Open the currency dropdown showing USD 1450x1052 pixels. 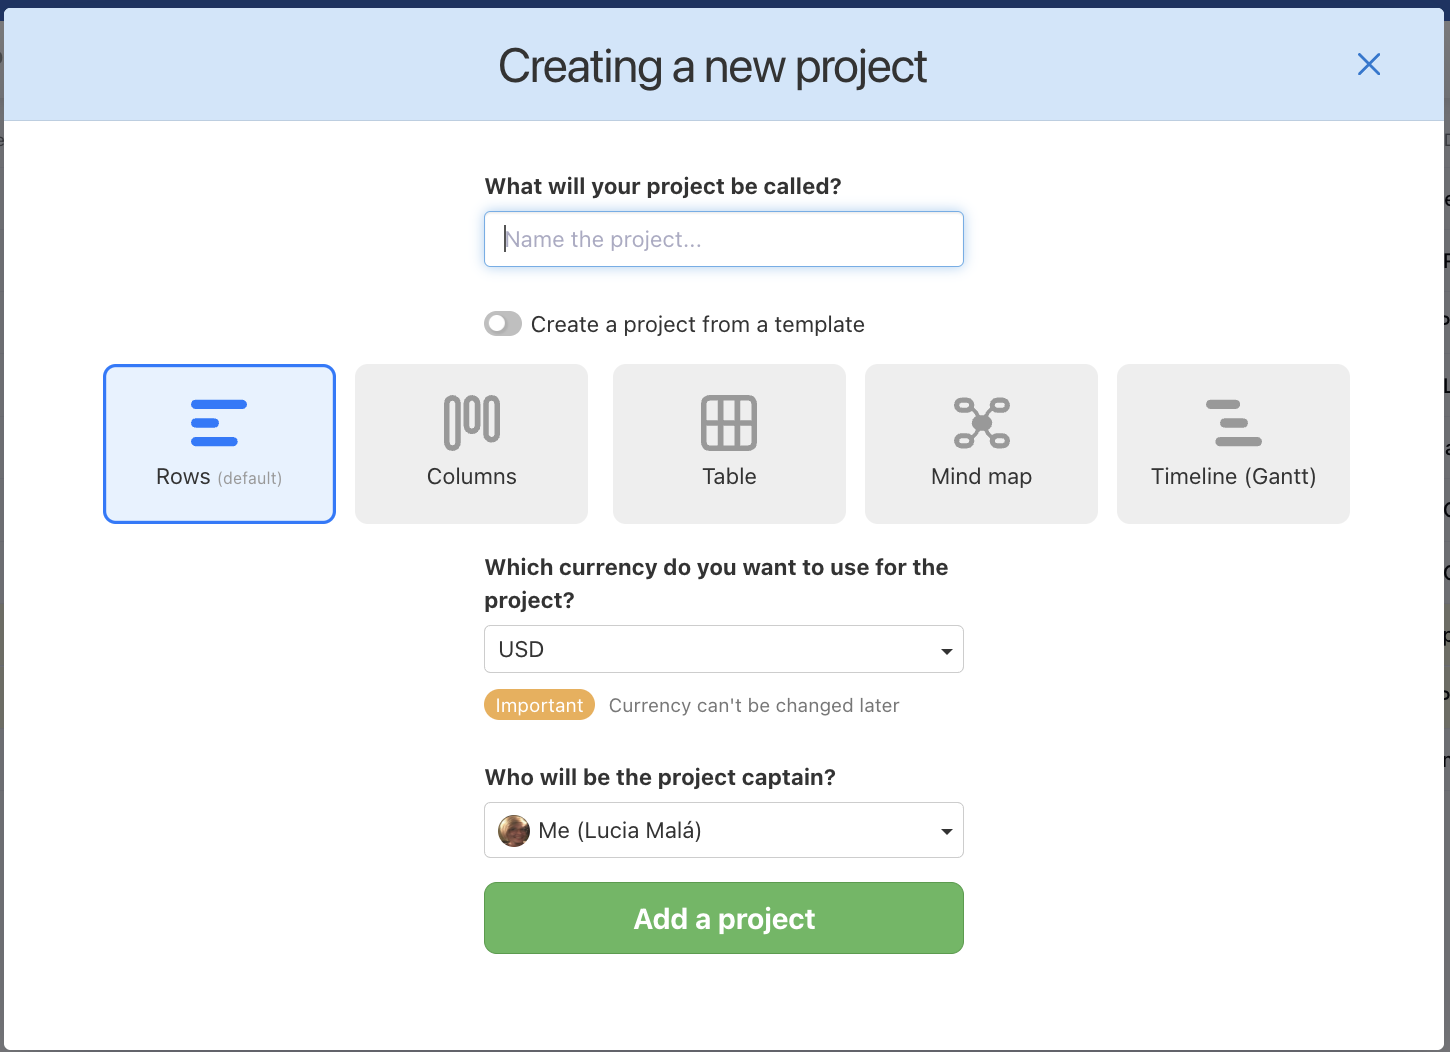click(x=723, y=649)
